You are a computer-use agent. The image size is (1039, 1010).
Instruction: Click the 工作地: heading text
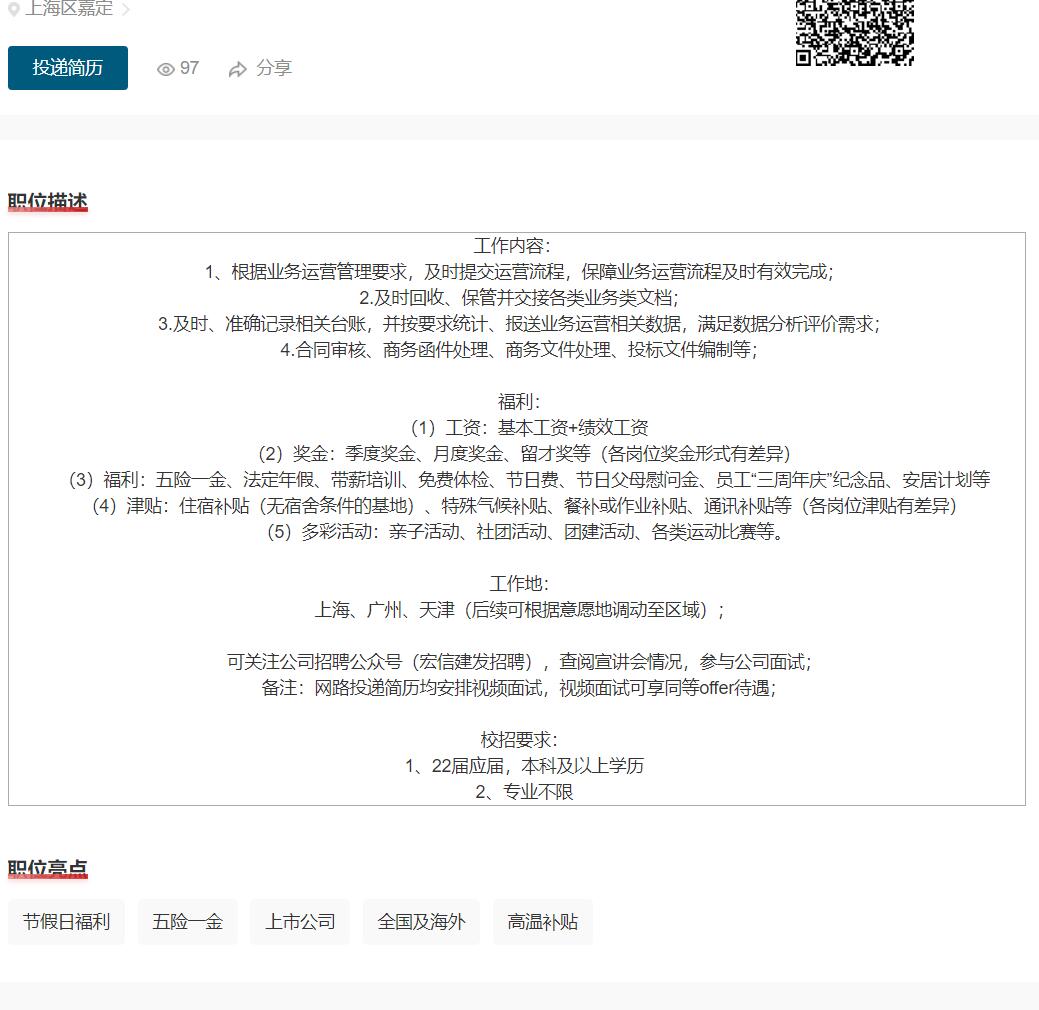519,584
